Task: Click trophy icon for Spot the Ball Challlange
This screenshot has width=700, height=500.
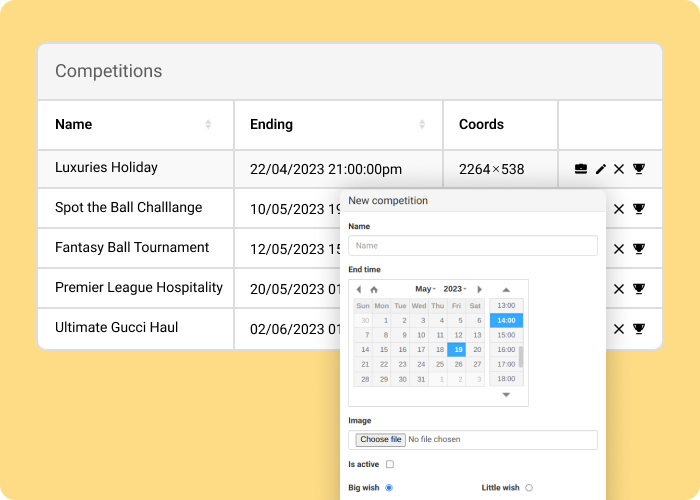Action: coord(639,209)
